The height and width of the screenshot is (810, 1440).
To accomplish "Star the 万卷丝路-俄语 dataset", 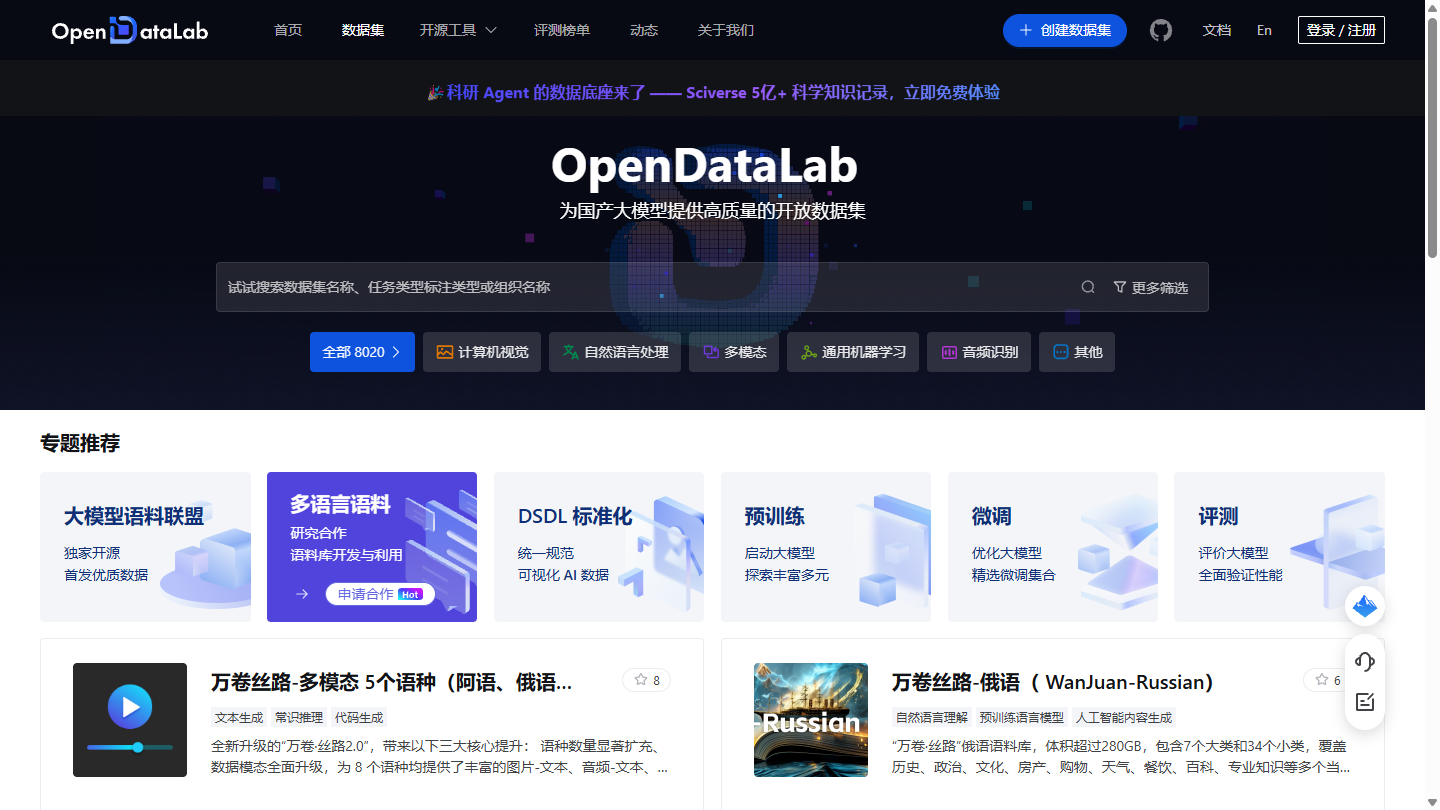I will pos(1327,680).
